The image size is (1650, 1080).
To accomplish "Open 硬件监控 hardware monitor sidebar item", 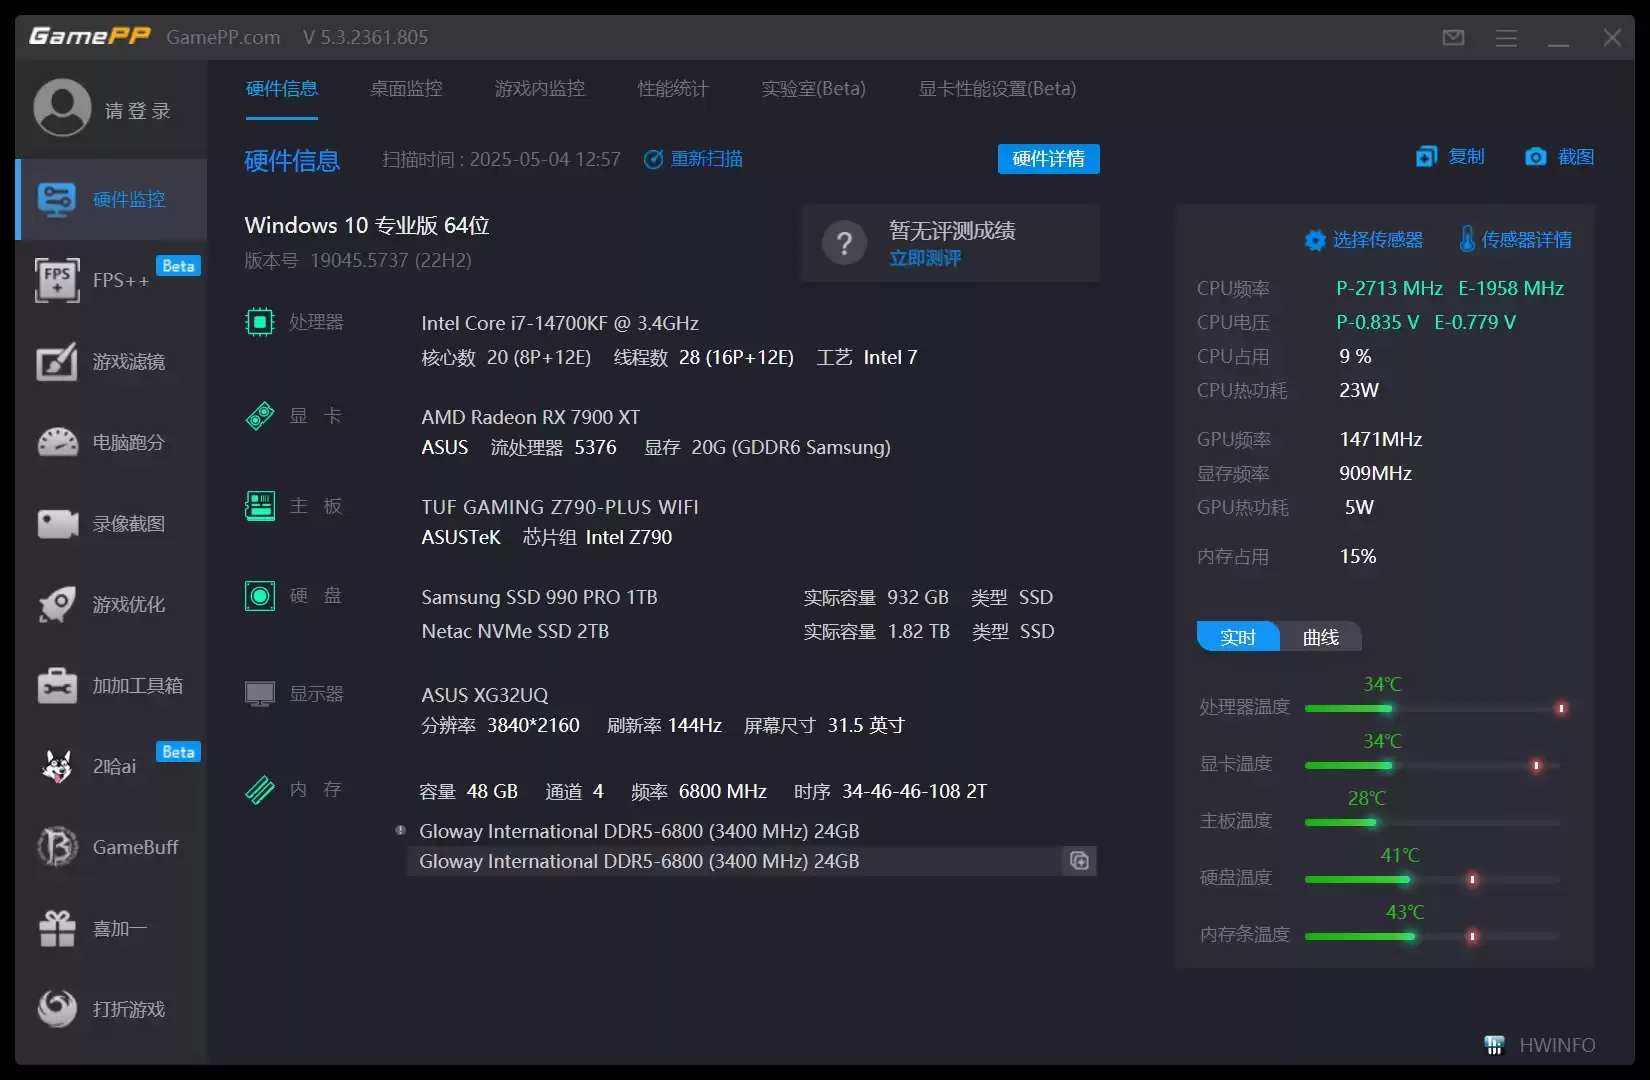I will coord(111,199).
